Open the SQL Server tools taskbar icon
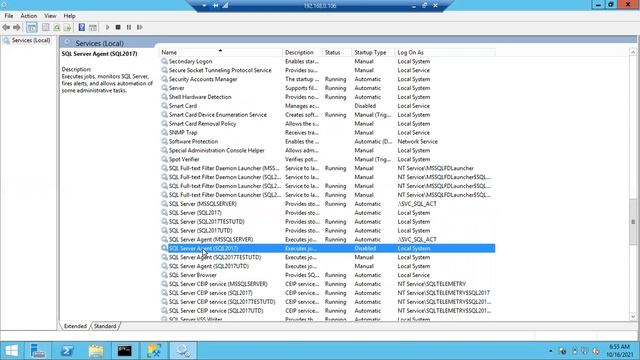This screenshot has width=640, height=360. click(154, 351)
